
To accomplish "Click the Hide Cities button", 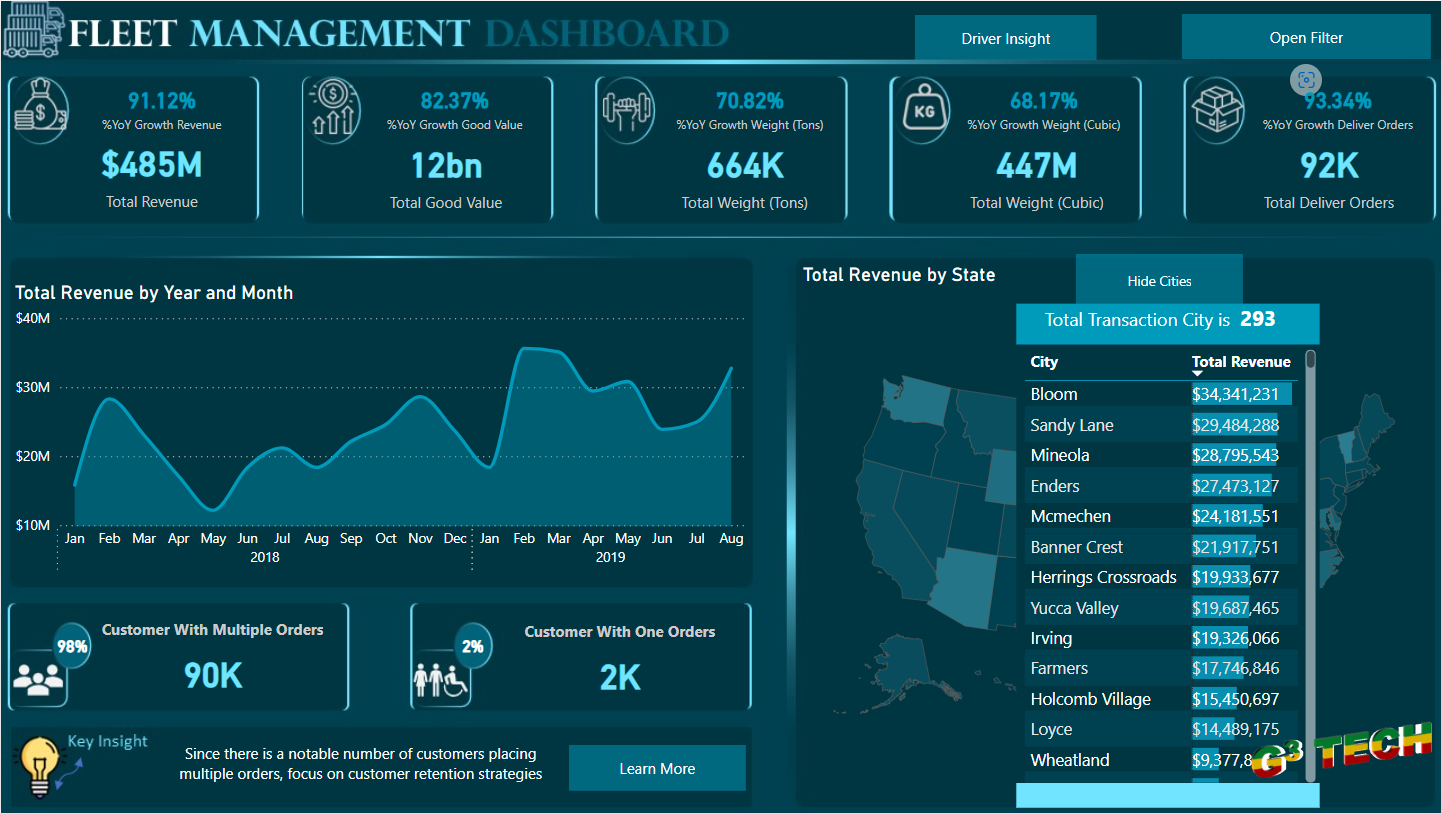I will point(1159,280).
